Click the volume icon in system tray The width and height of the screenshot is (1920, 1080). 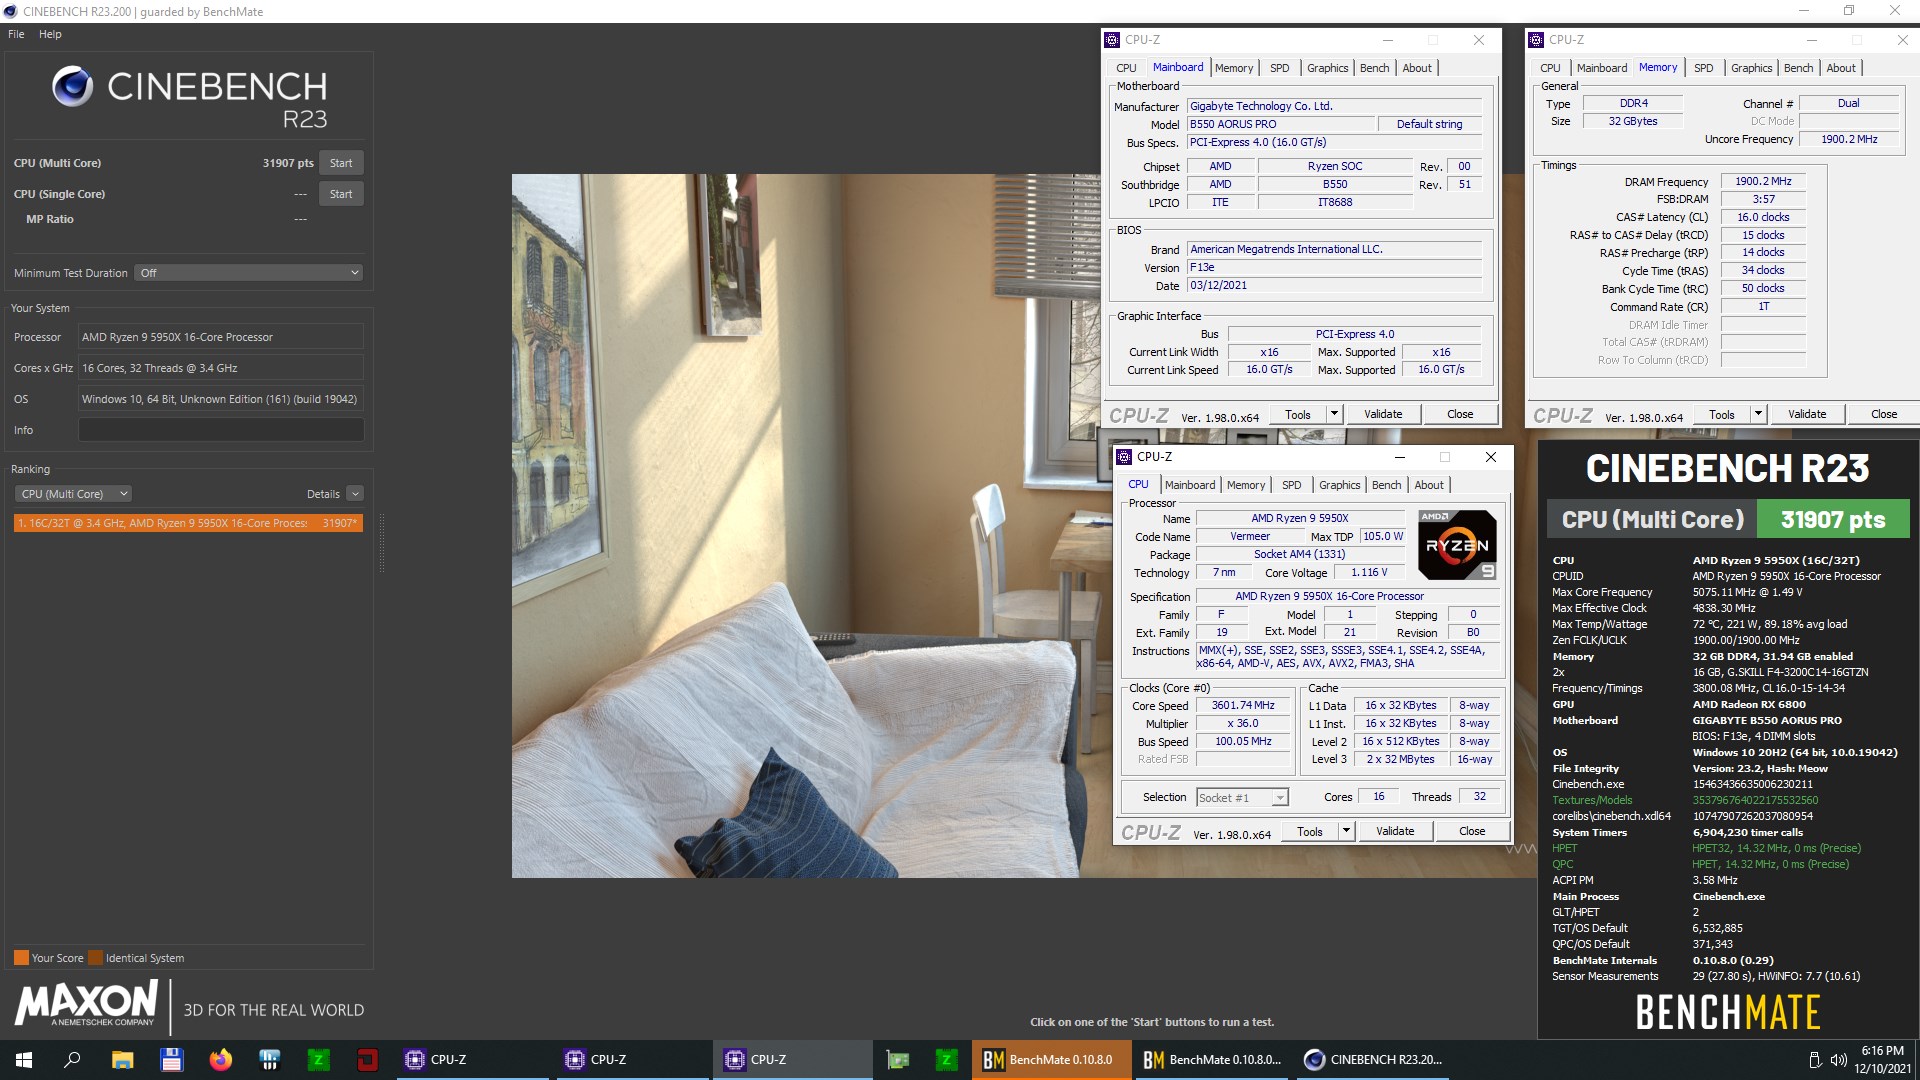[1838, 1060]
